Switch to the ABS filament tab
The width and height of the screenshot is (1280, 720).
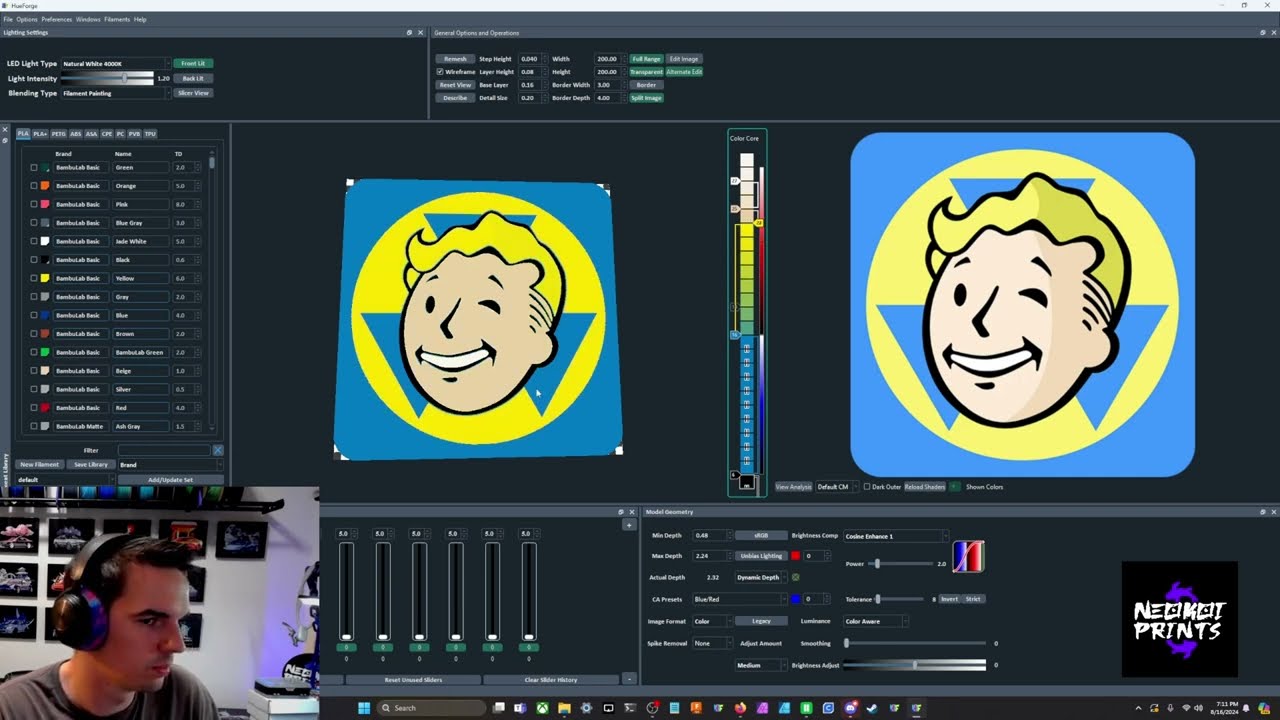click(75, 133)
